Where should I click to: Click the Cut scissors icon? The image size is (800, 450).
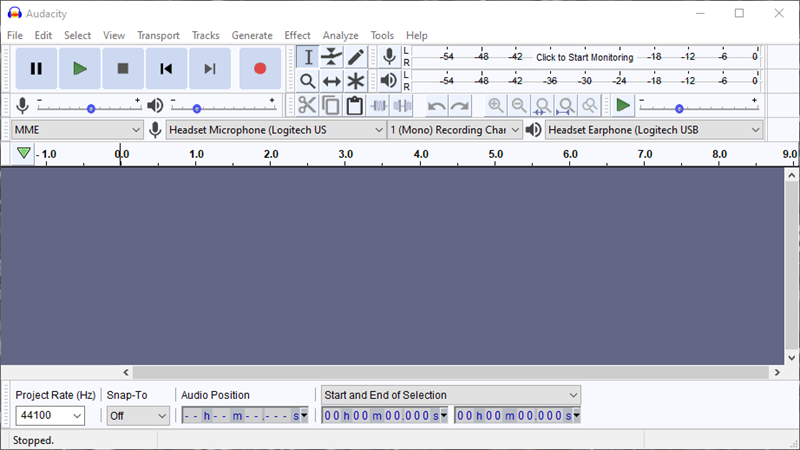click(307, 106)
